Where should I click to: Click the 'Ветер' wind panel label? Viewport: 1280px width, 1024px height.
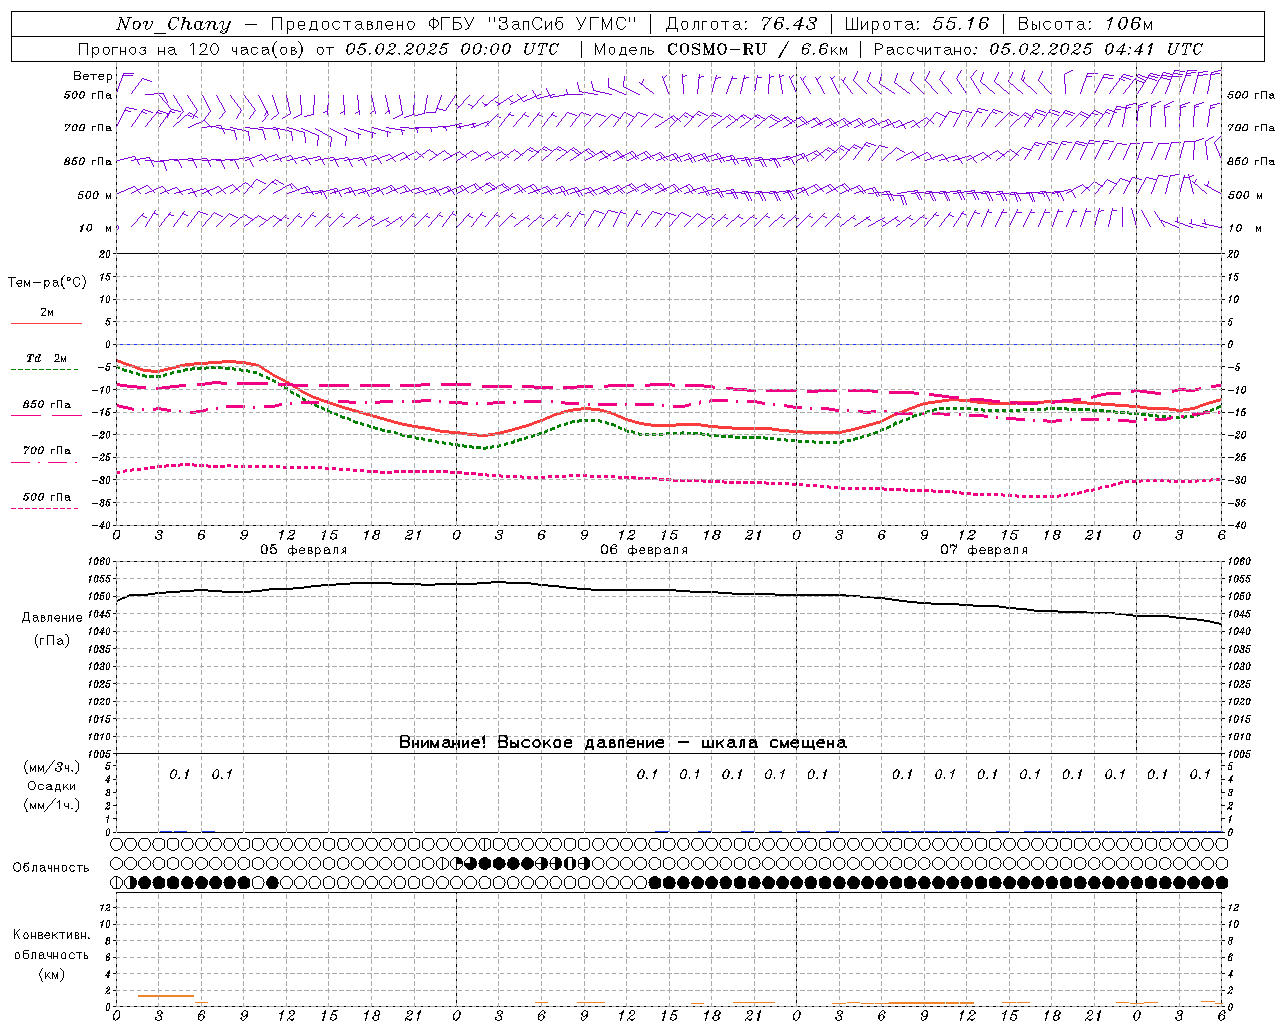pos(93,76)
